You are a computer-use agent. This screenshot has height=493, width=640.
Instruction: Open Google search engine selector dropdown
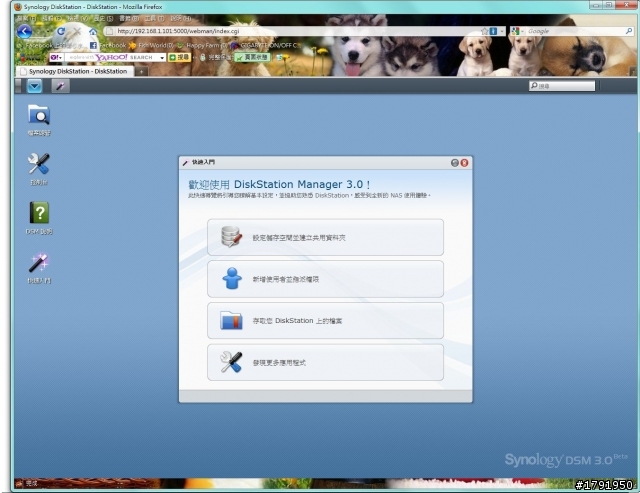click(x=517, y=31)
